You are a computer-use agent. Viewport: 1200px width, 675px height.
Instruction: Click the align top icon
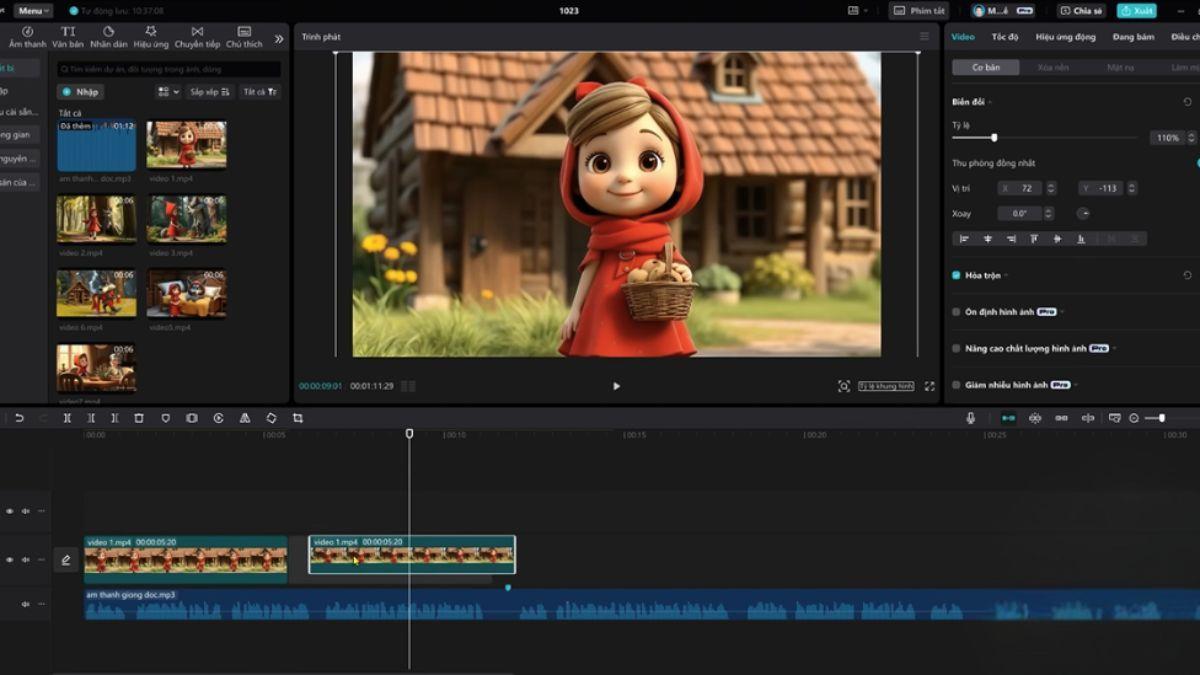1034,239
